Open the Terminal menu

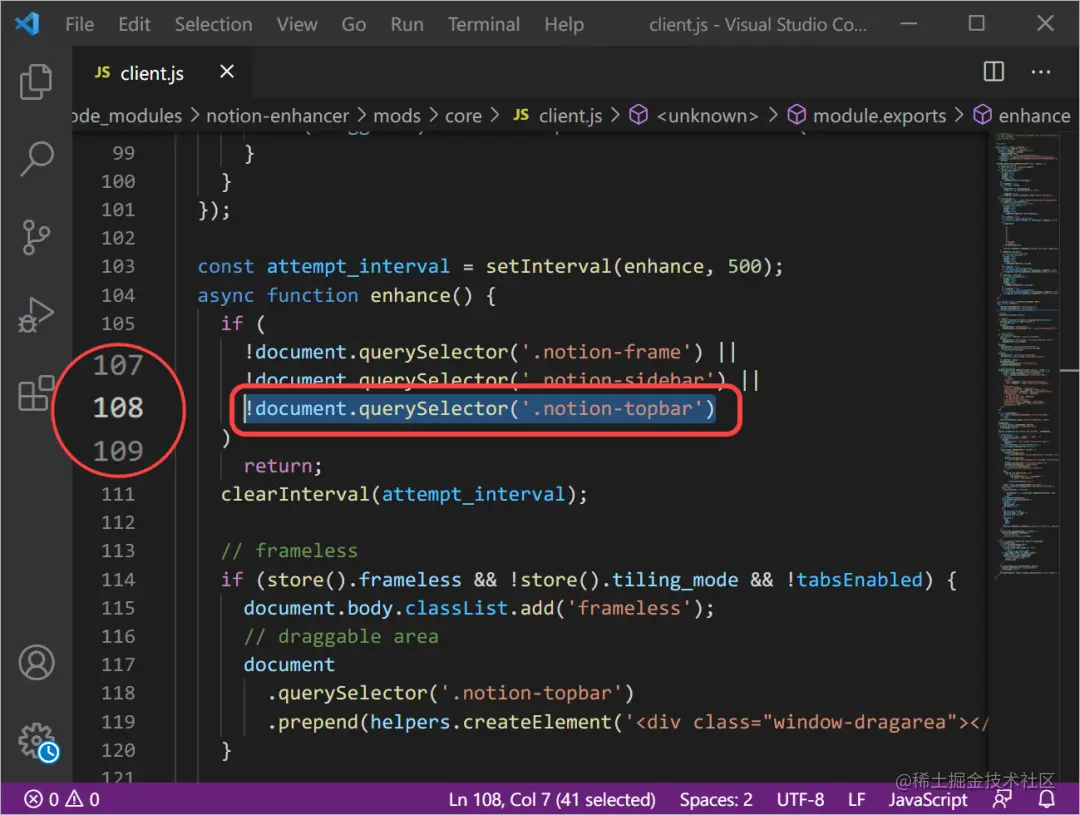click(484, 25)
